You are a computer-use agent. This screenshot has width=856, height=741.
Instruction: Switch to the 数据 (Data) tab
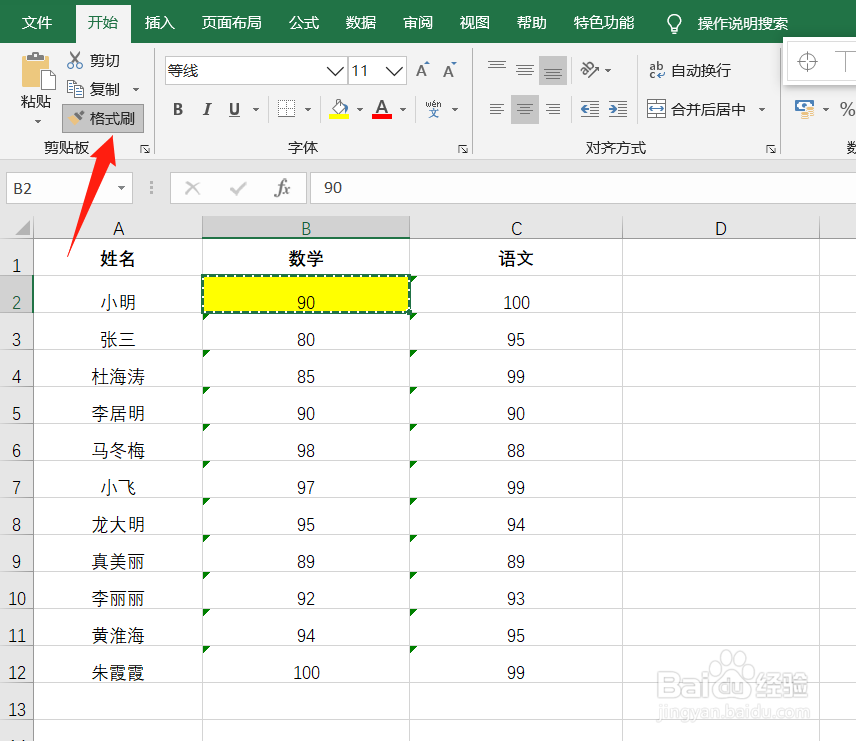[361, 22]
